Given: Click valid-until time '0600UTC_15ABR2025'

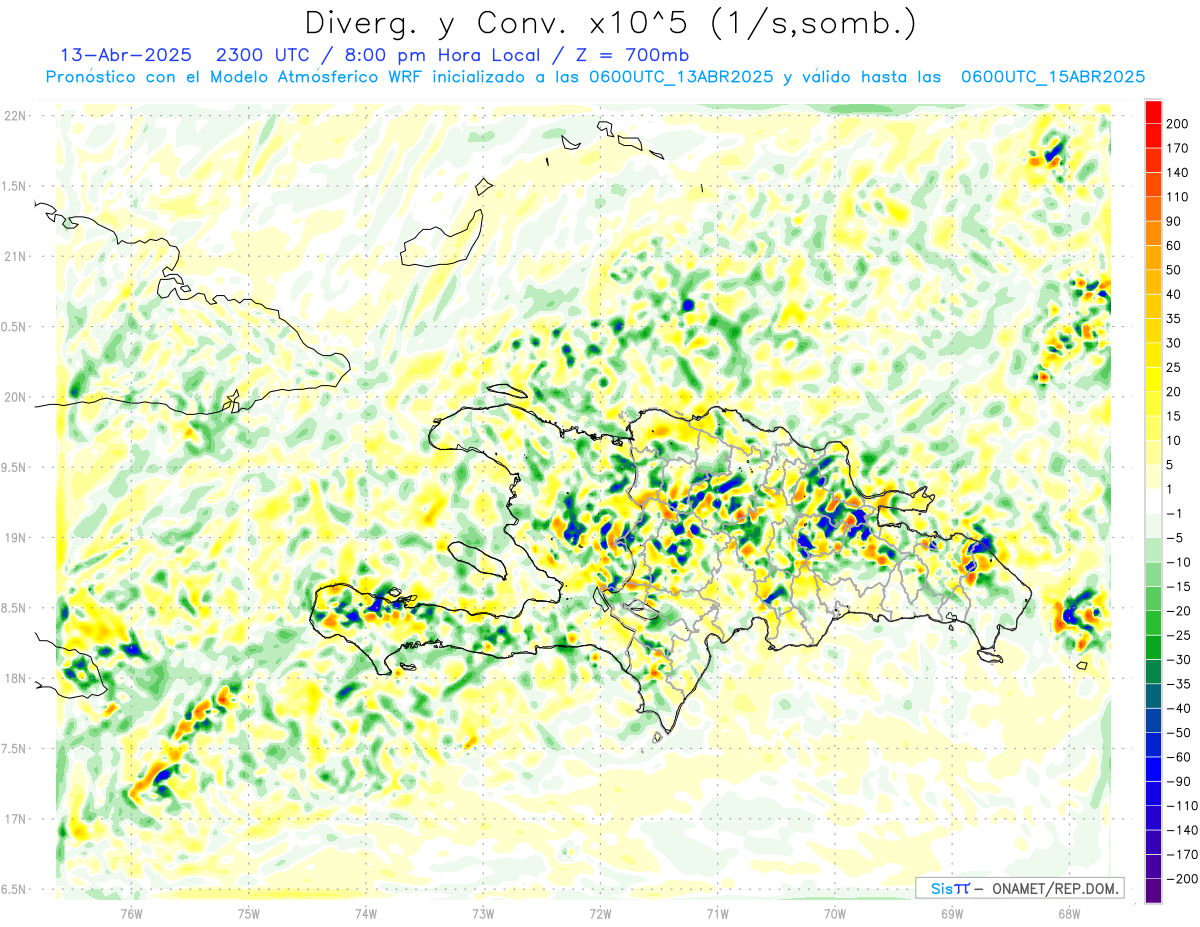Looking at the screenshot, I should (x=1052, y=77).
